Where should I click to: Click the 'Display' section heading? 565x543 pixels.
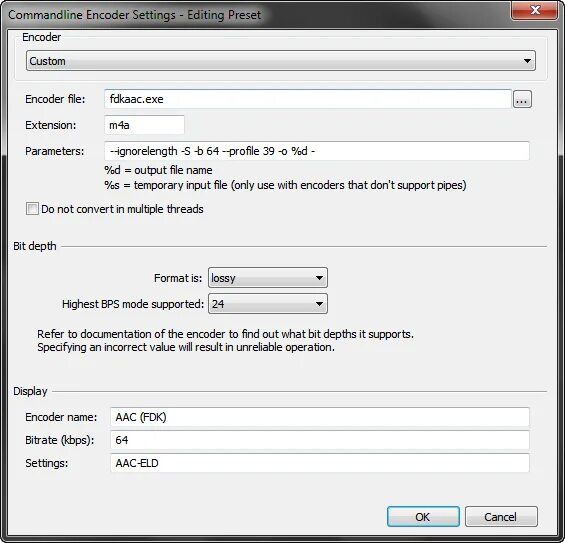pyautogui.click(x=30, y=391)
